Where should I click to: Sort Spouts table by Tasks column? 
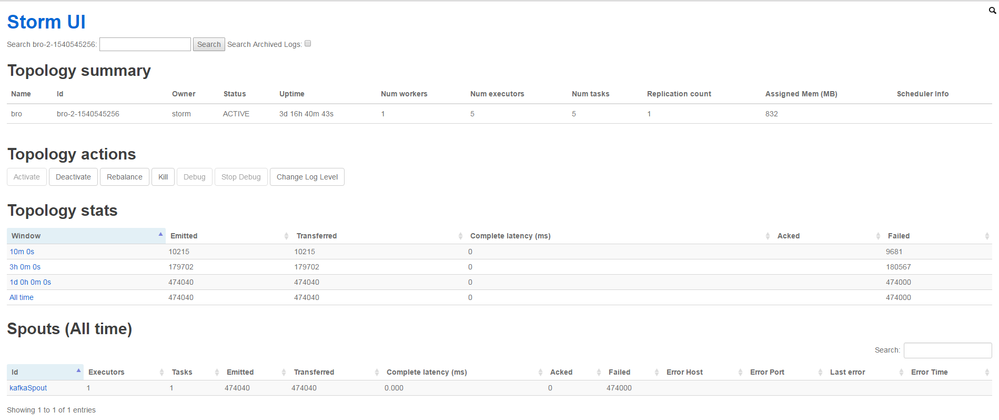coord(194,372)
